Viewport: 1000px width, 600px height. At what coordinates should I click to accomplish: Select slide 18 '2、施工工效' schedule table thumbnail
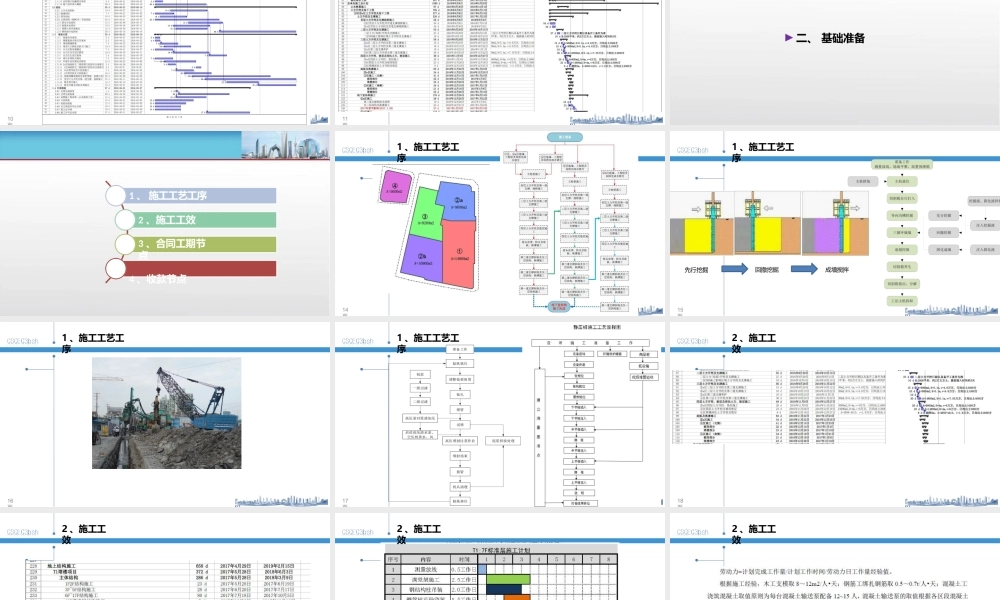(x=835, y=414)
